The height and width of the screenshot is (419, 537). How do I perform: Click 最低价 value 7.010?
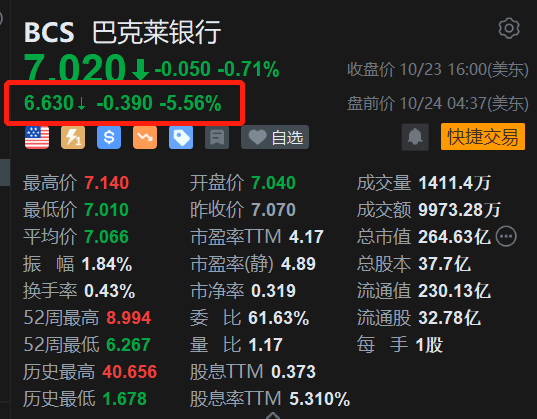pyautogui.click(x=107, y=210)
